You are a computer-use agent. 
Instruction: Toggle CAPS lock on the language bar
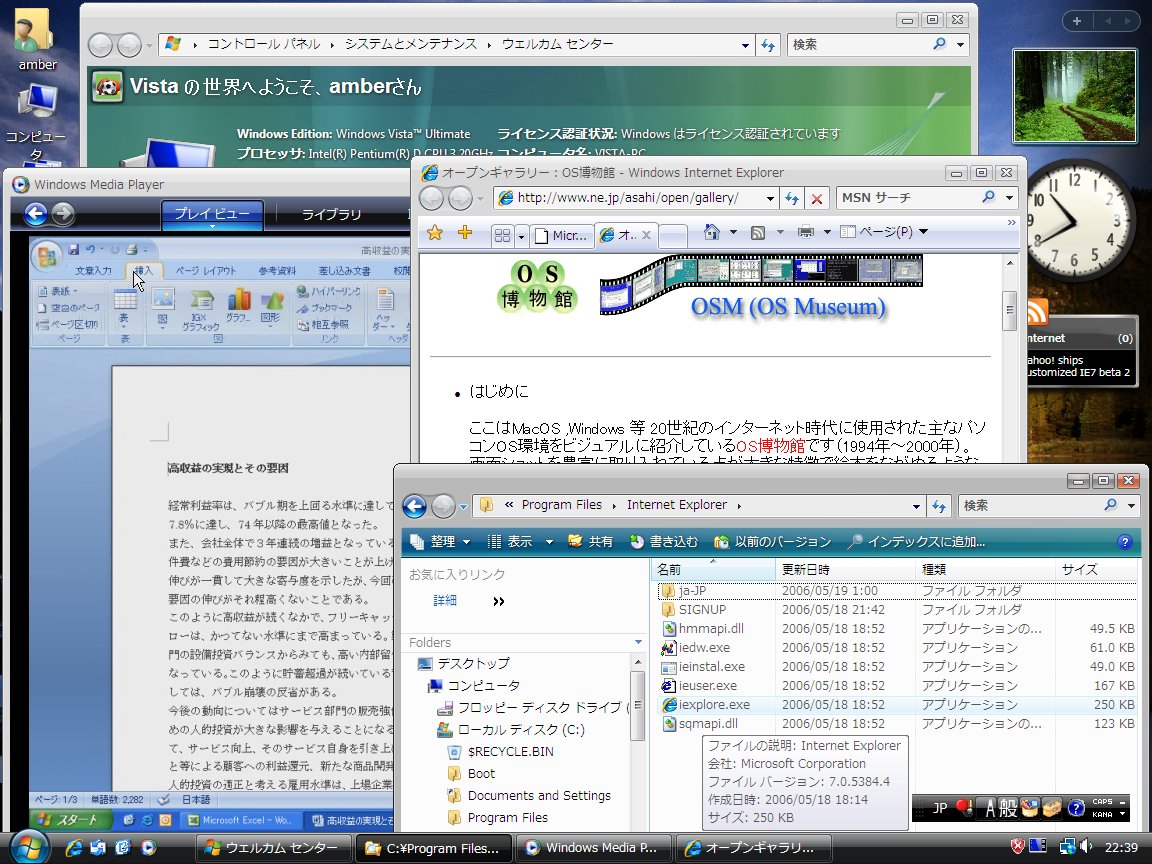(1102, 802)
